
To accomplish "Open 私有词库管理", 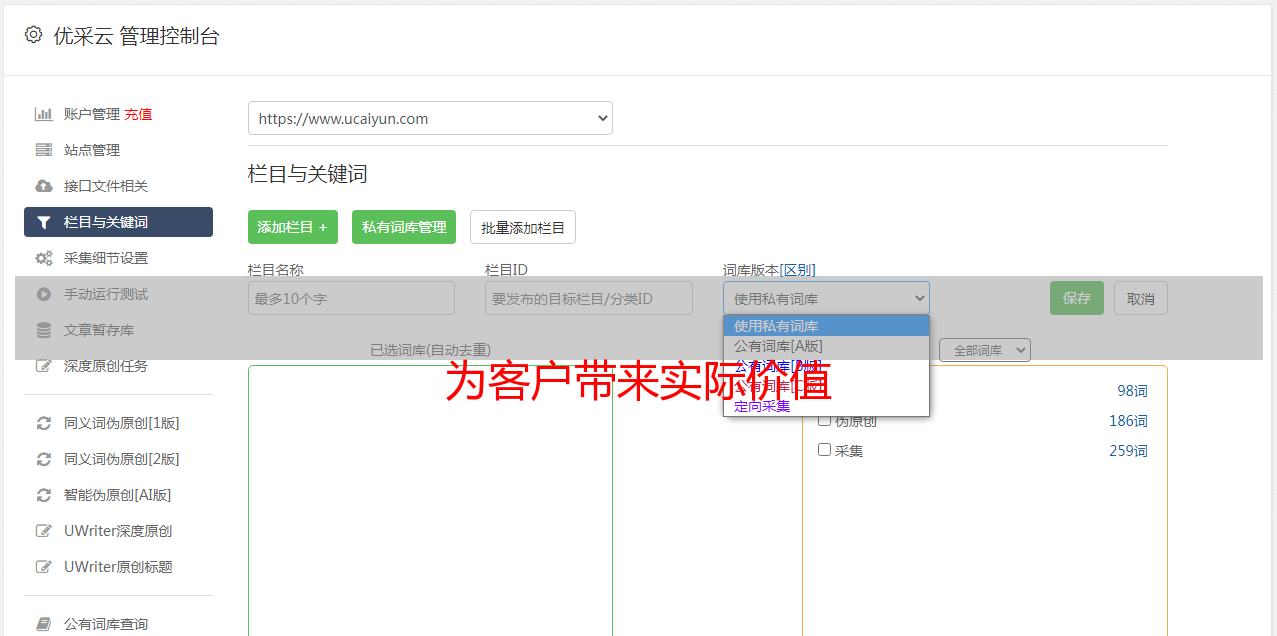I will [x=404, y=227].
